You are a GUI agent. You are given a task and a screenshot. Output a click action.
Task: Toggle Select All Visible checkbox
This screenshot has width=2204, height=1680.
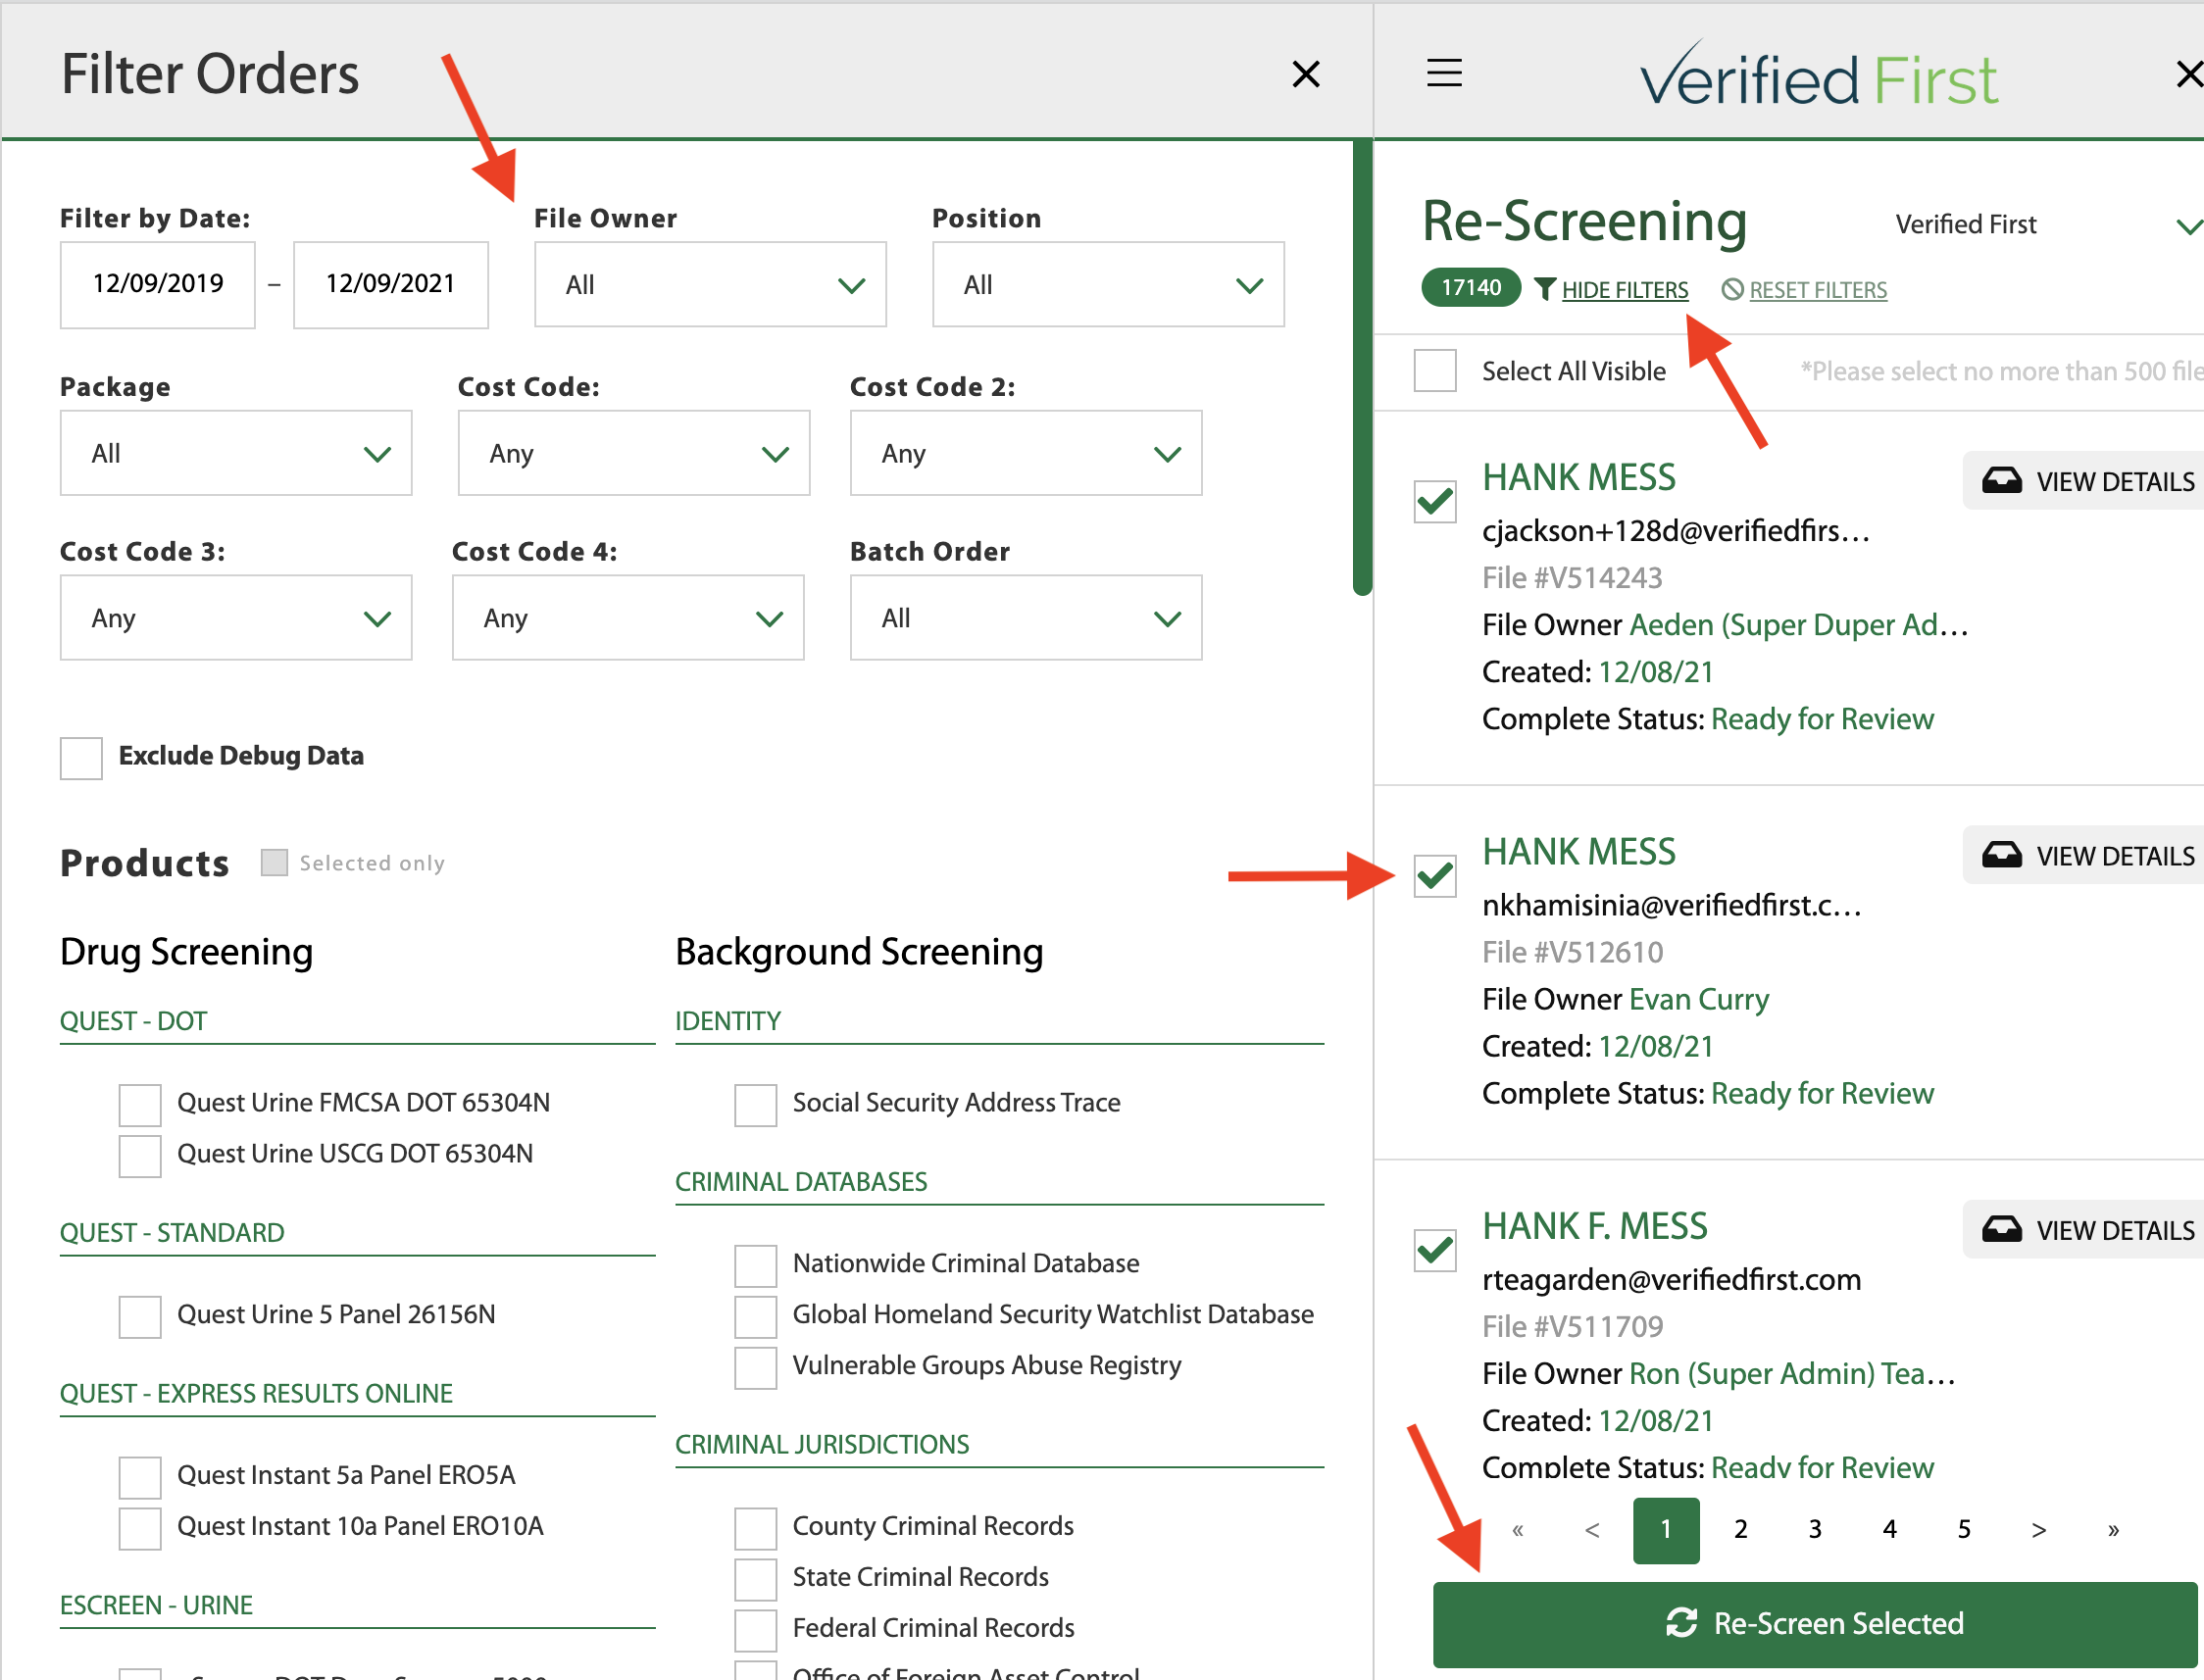[x=1435, y=371]
